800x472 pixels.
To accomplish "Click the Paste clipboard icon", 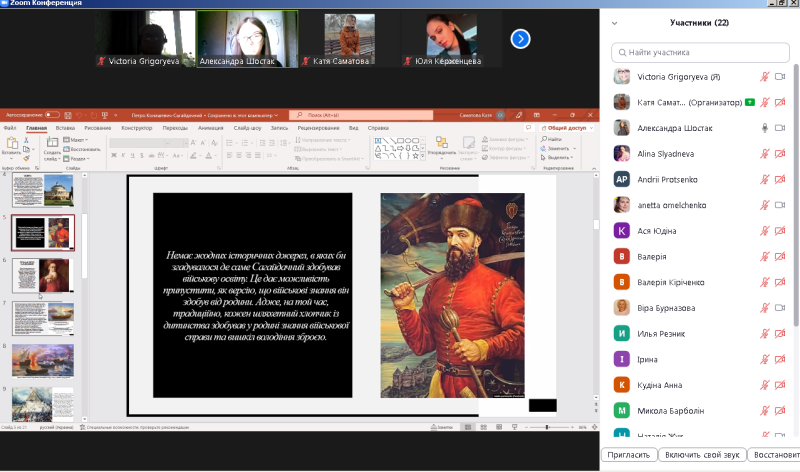I will (11, 143).
